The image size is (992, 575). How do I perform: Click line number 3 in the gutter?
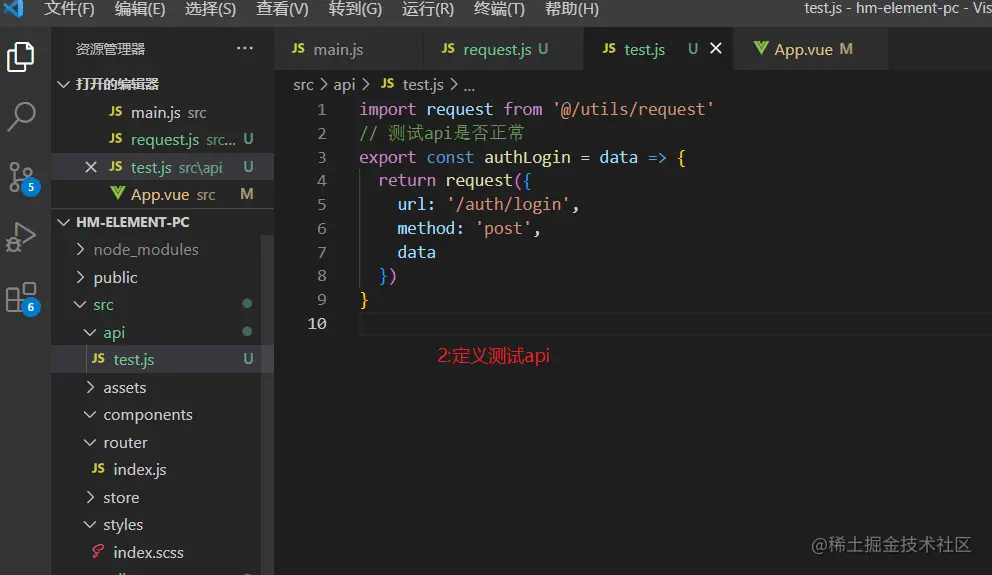[x=321, y=158]
